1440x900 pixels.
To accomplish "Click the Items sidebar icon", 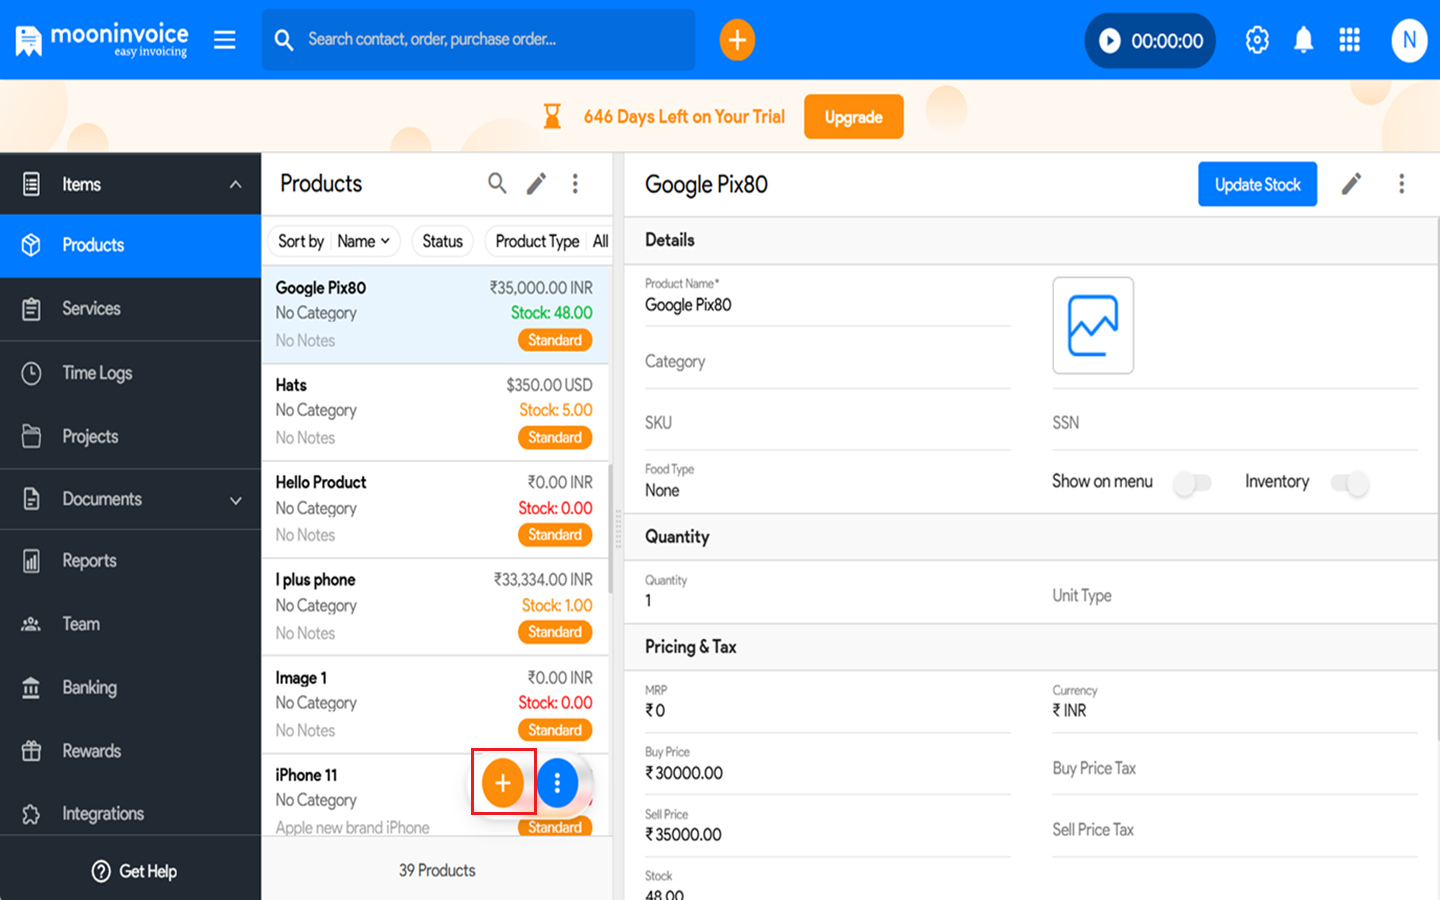I will pos(31,184).
